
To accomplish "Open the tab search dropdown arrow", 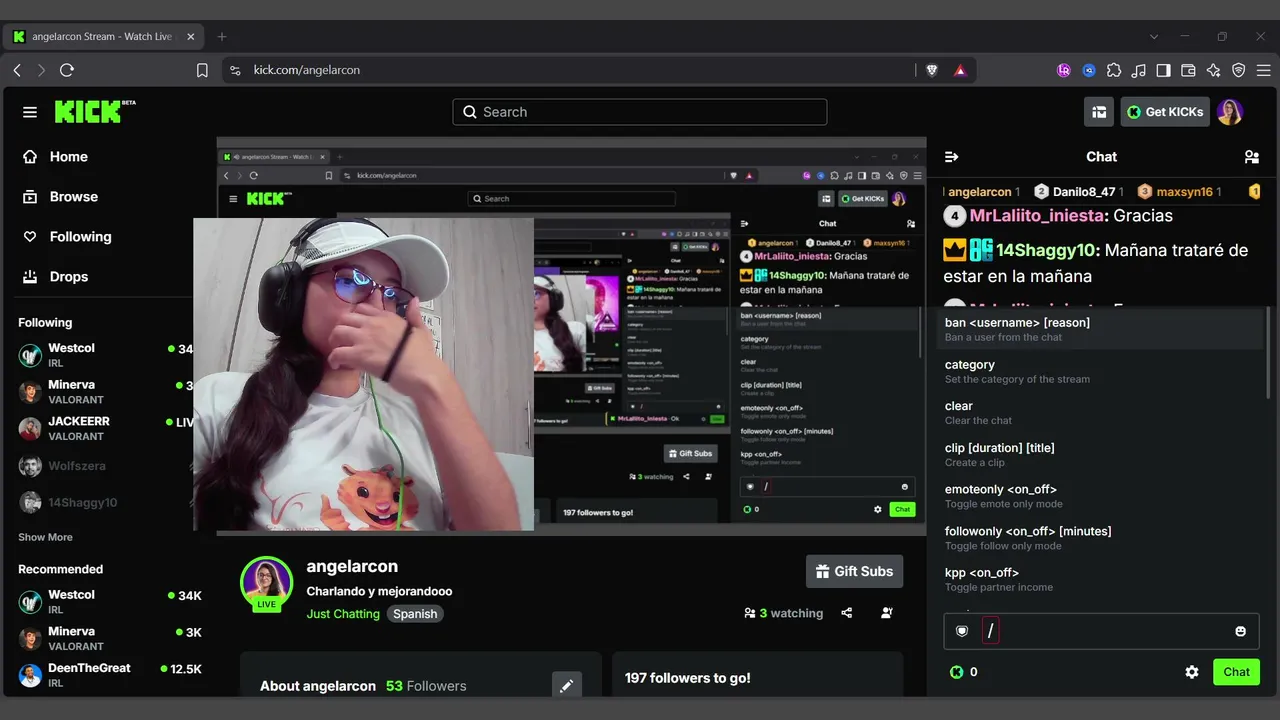I will point(1154,37).
